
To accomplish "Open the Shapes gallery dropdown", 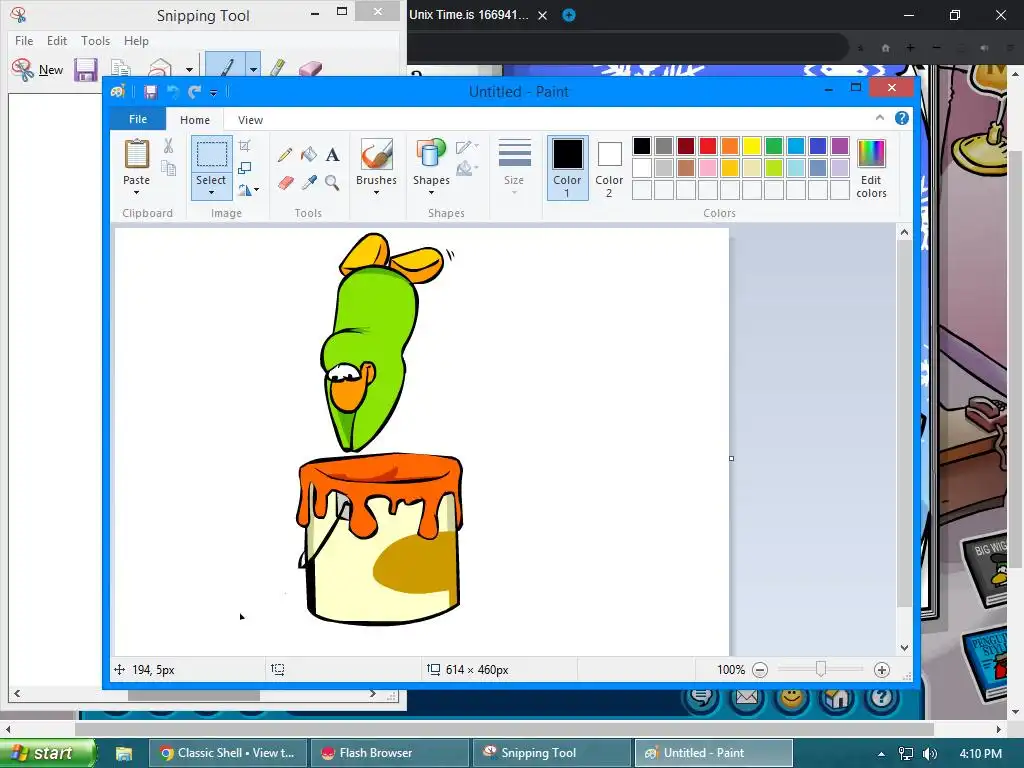I will click(431, 193).
